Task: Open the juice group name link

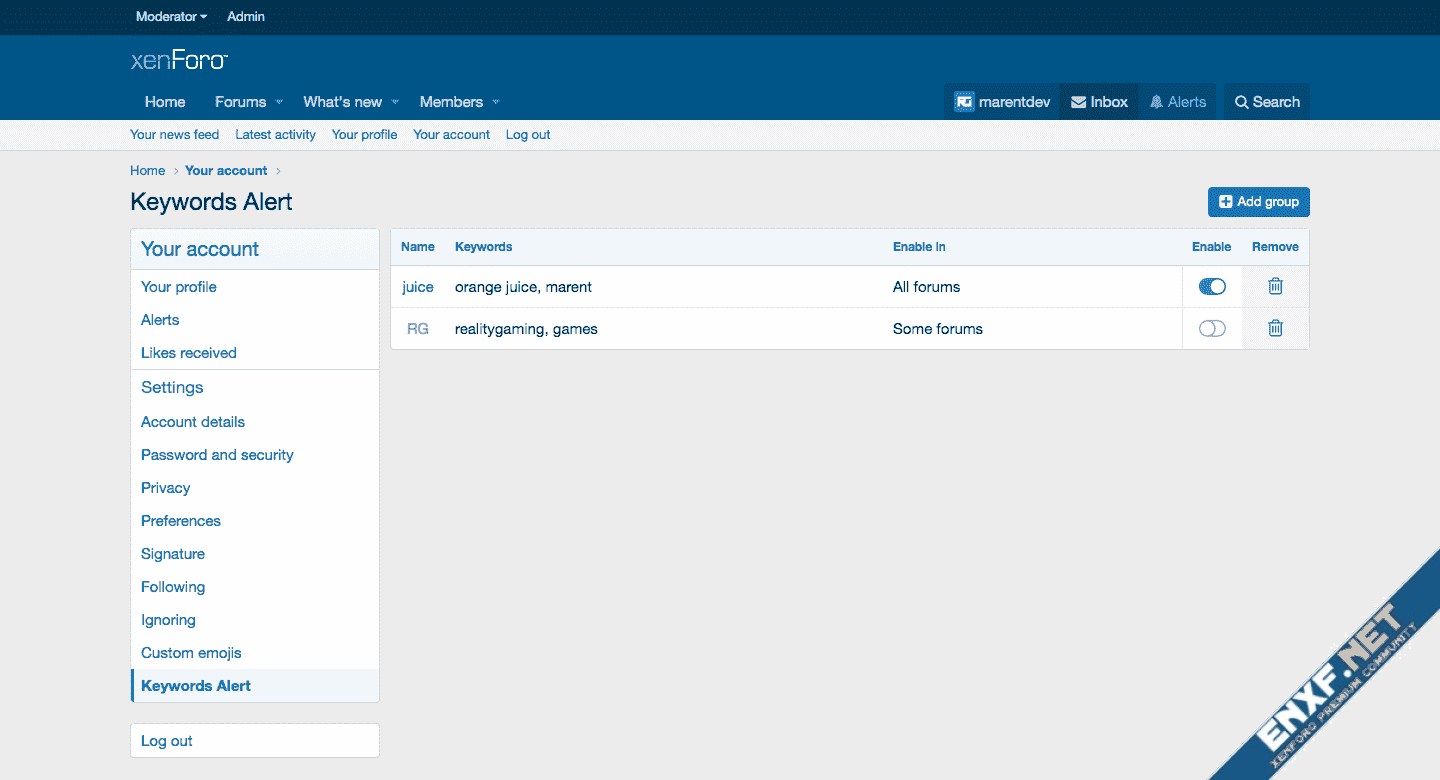Action: [x=418, y=287]
